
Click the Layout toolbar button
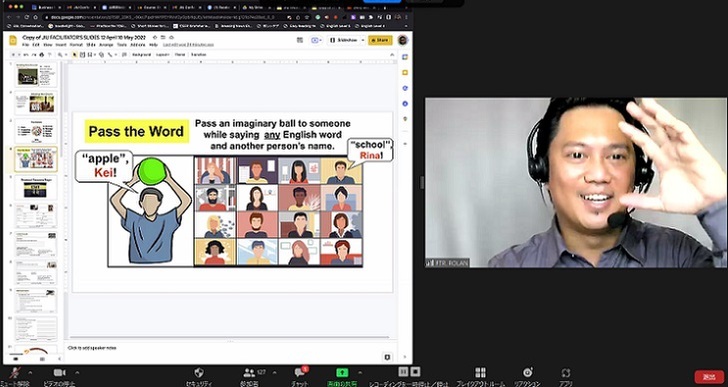click(163, 55)
